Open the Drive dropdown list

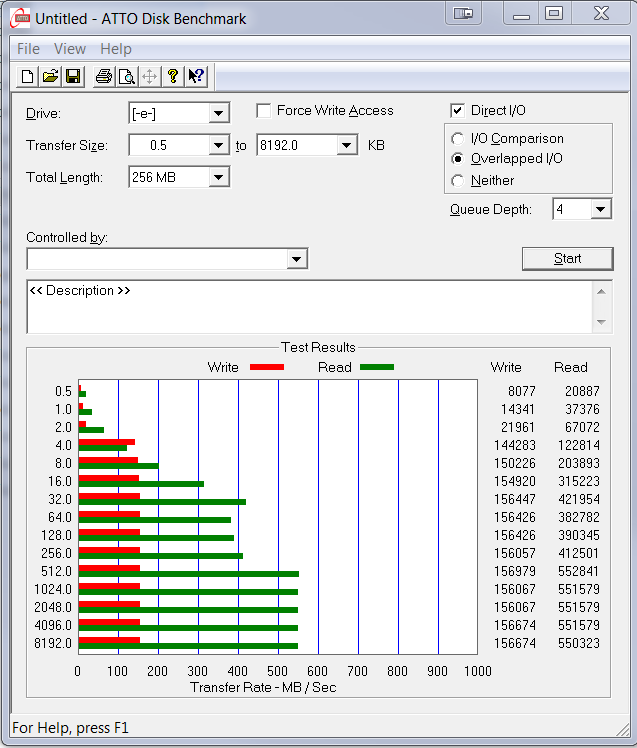219,113
